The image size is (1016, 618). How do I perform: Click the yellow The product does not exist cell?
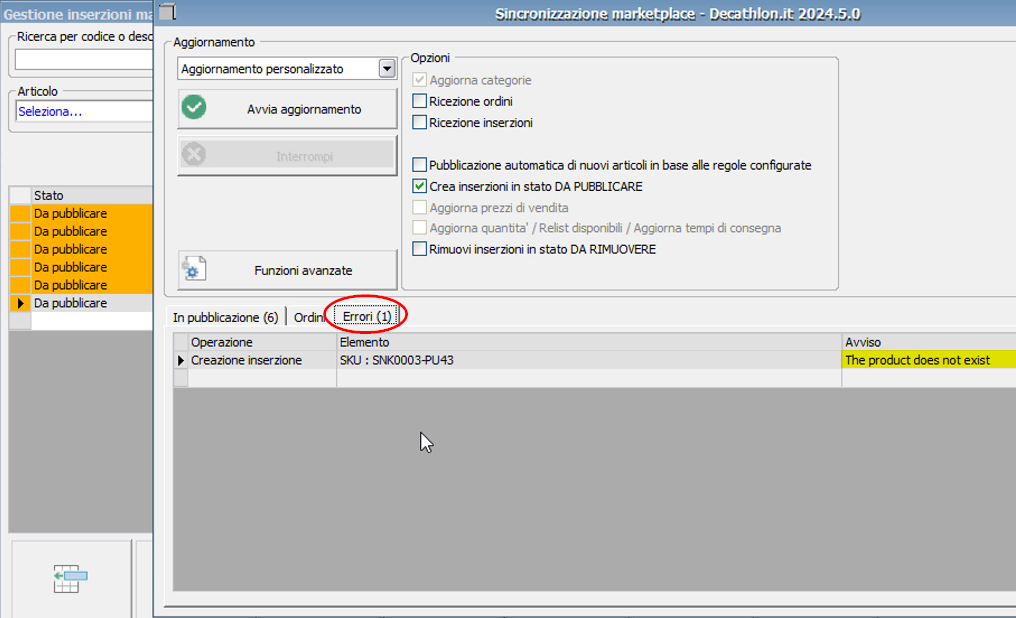coord(929,360)
